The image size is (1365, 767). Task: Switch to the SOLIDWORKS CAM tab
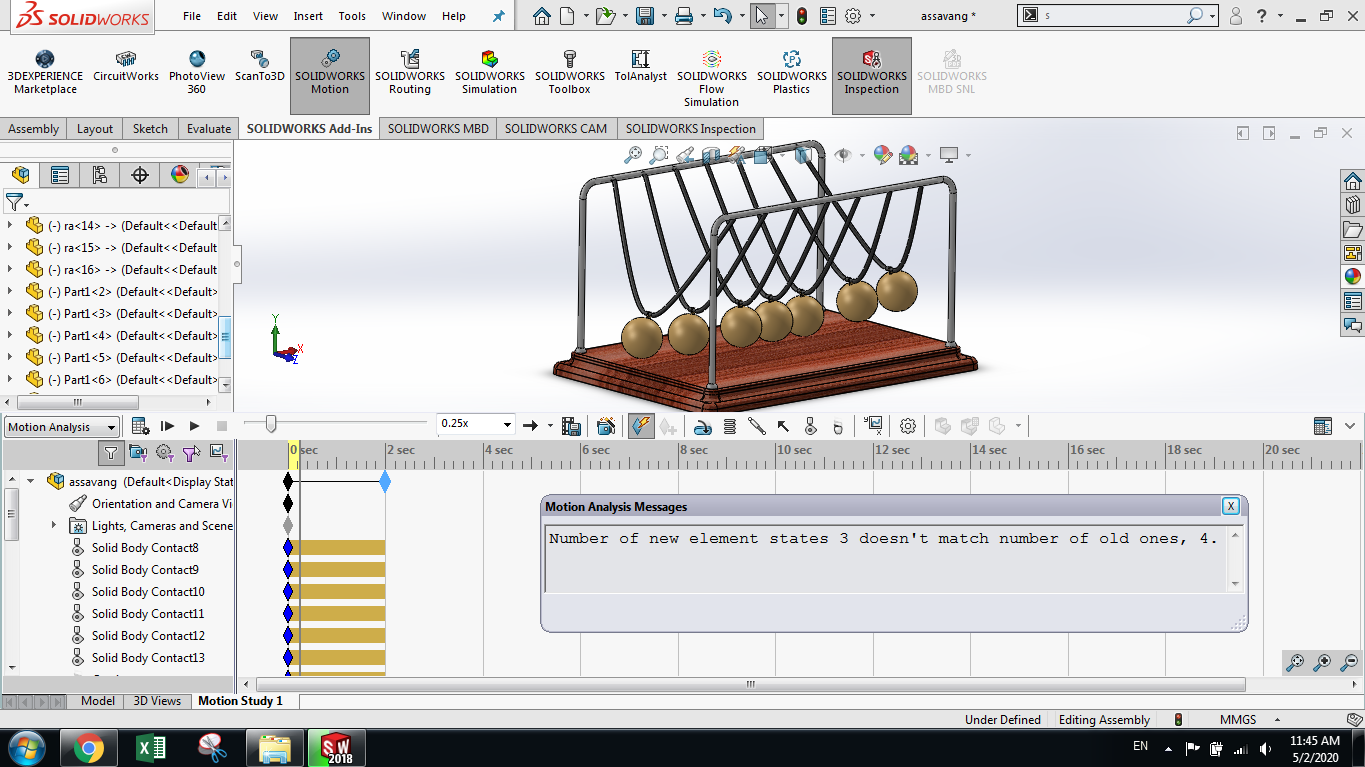click(x=556, y=128)
